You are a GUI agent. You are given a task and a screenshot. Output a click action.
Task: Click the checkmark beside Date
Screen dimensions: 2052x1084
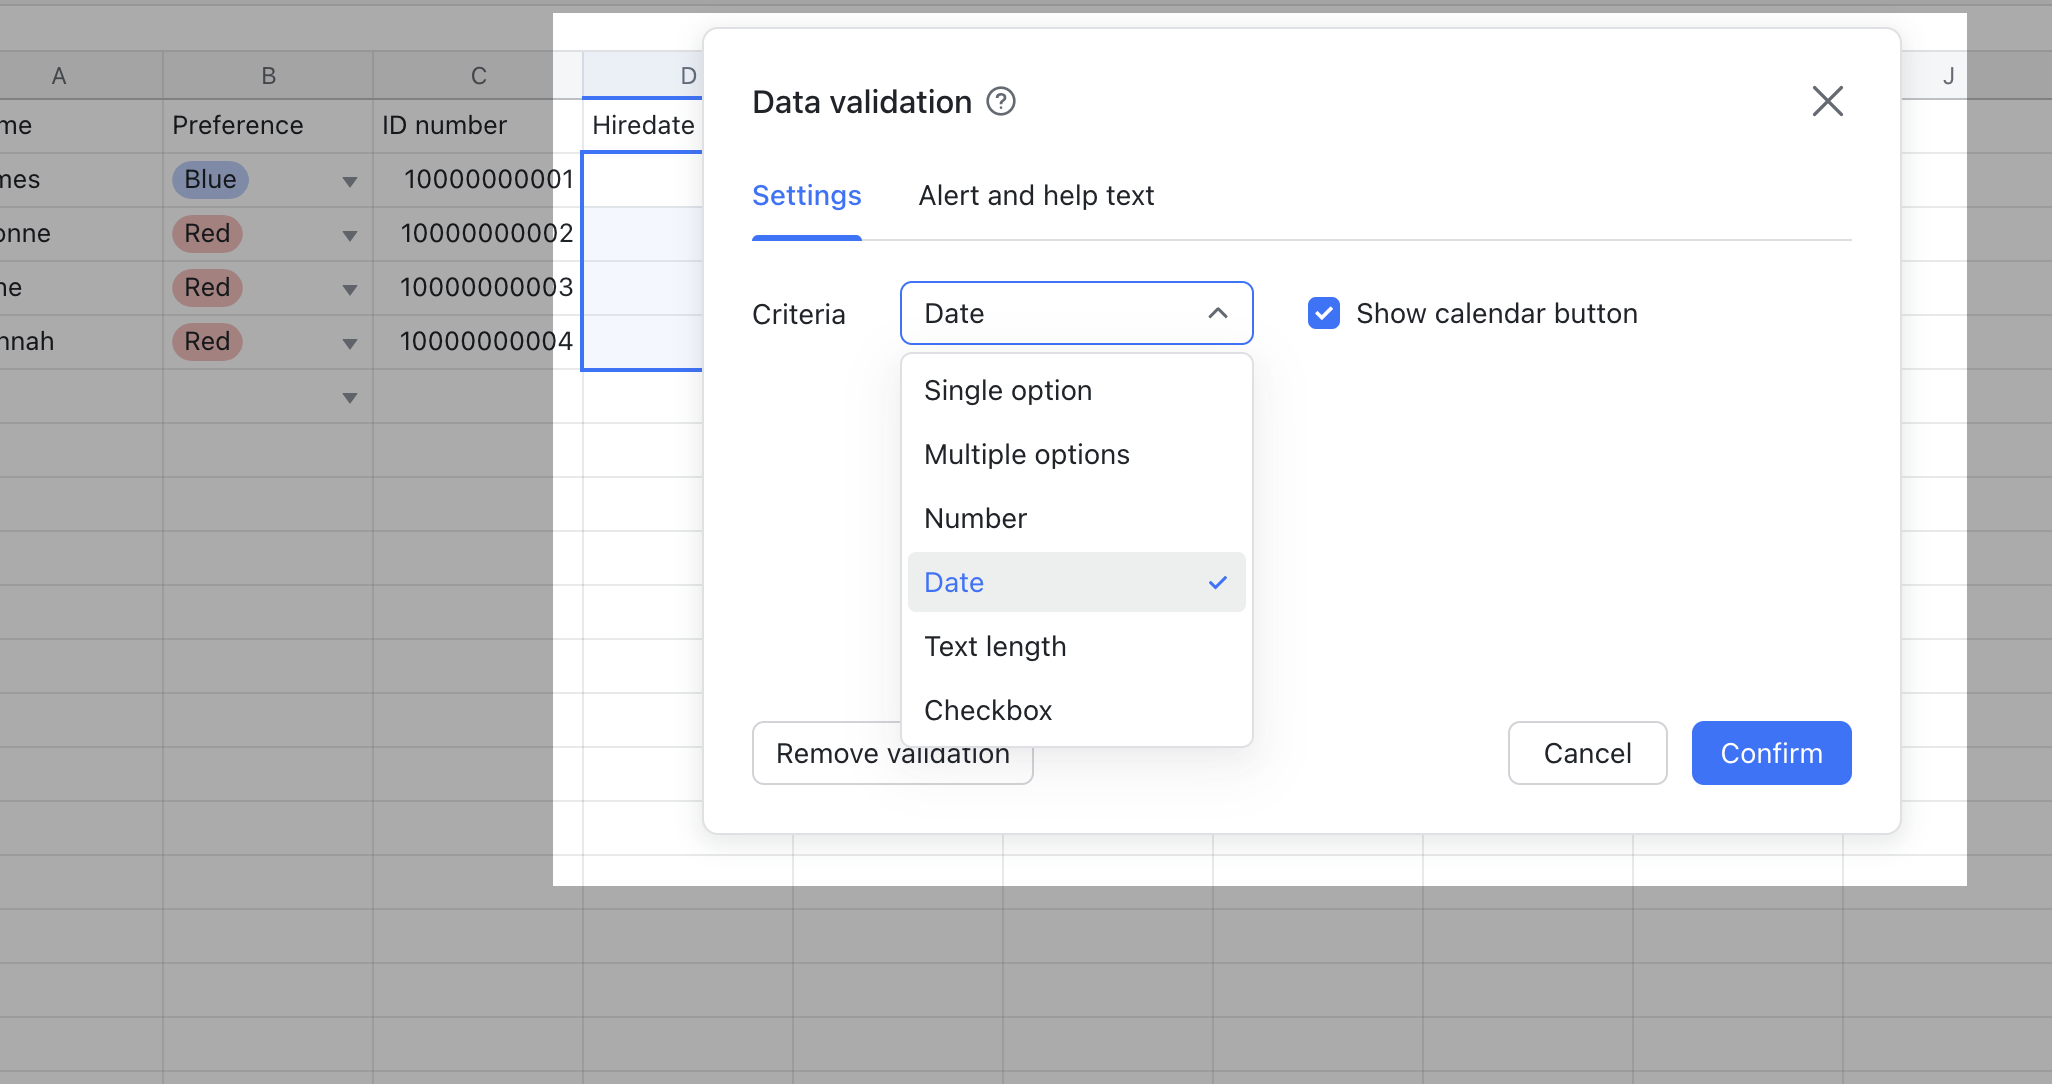pyautogui.click(x=1218, y=581)
